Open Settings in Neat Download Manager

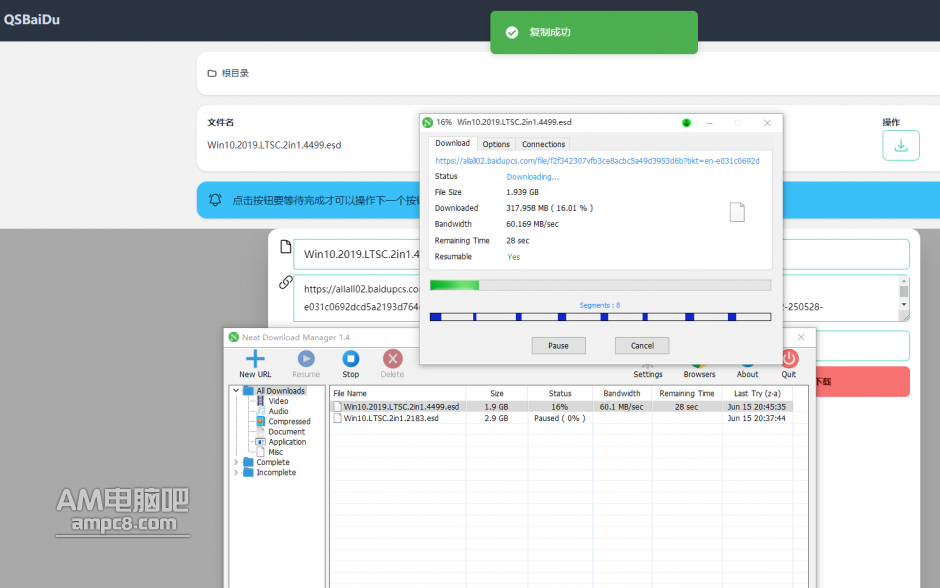click(647, 373)
